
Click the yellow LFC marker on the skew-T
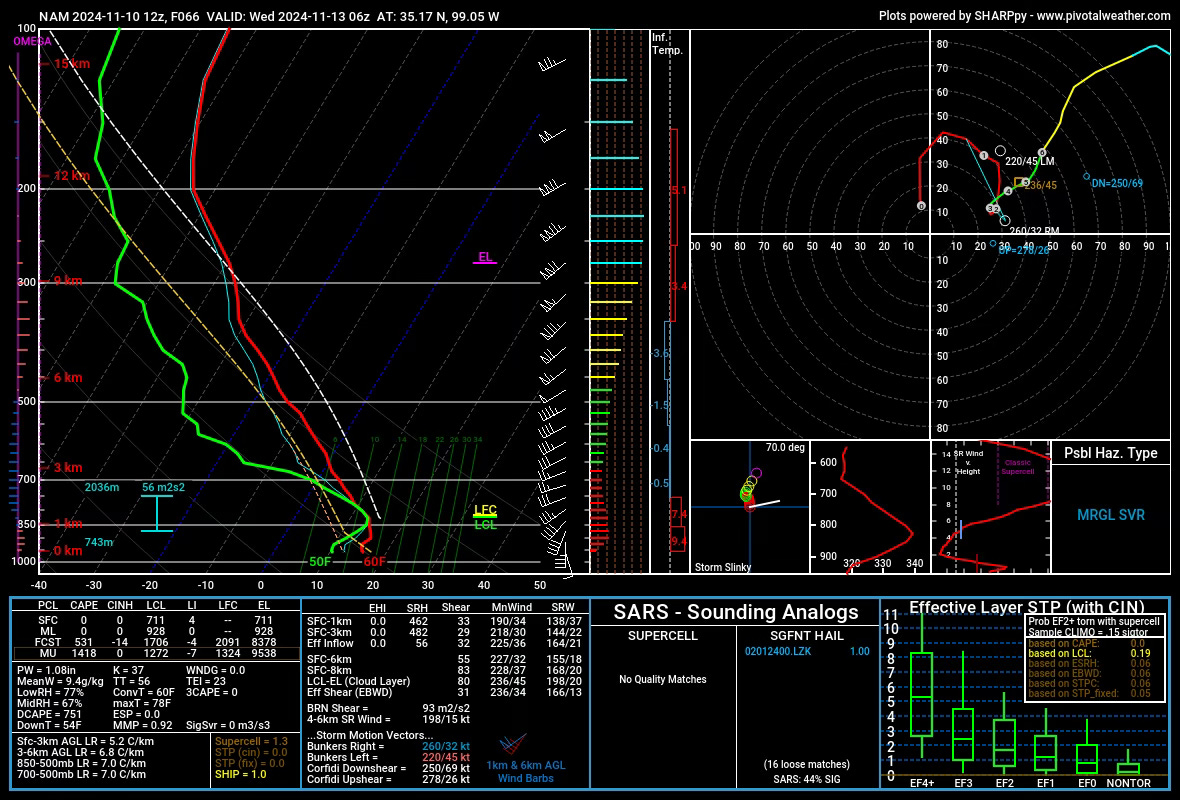pyautogui.click(x=485, y=510)
